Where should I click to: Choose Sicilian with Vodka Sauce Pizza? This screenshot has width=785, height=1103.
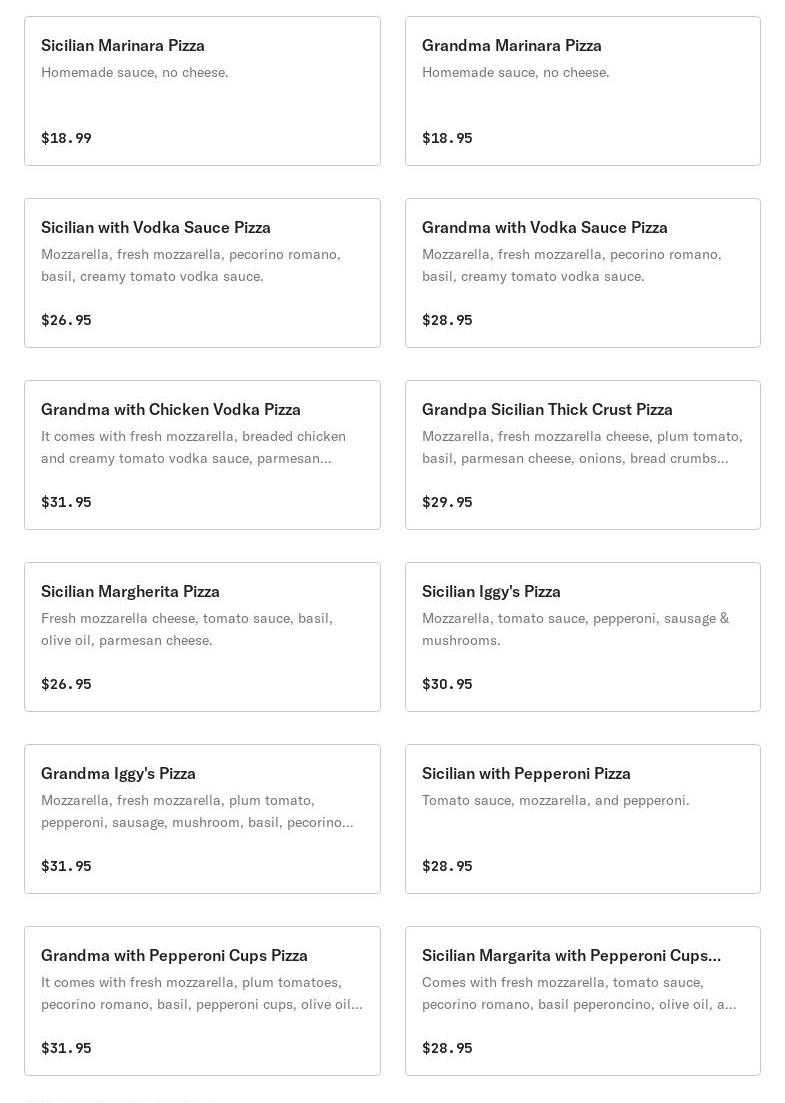(202, 273)
